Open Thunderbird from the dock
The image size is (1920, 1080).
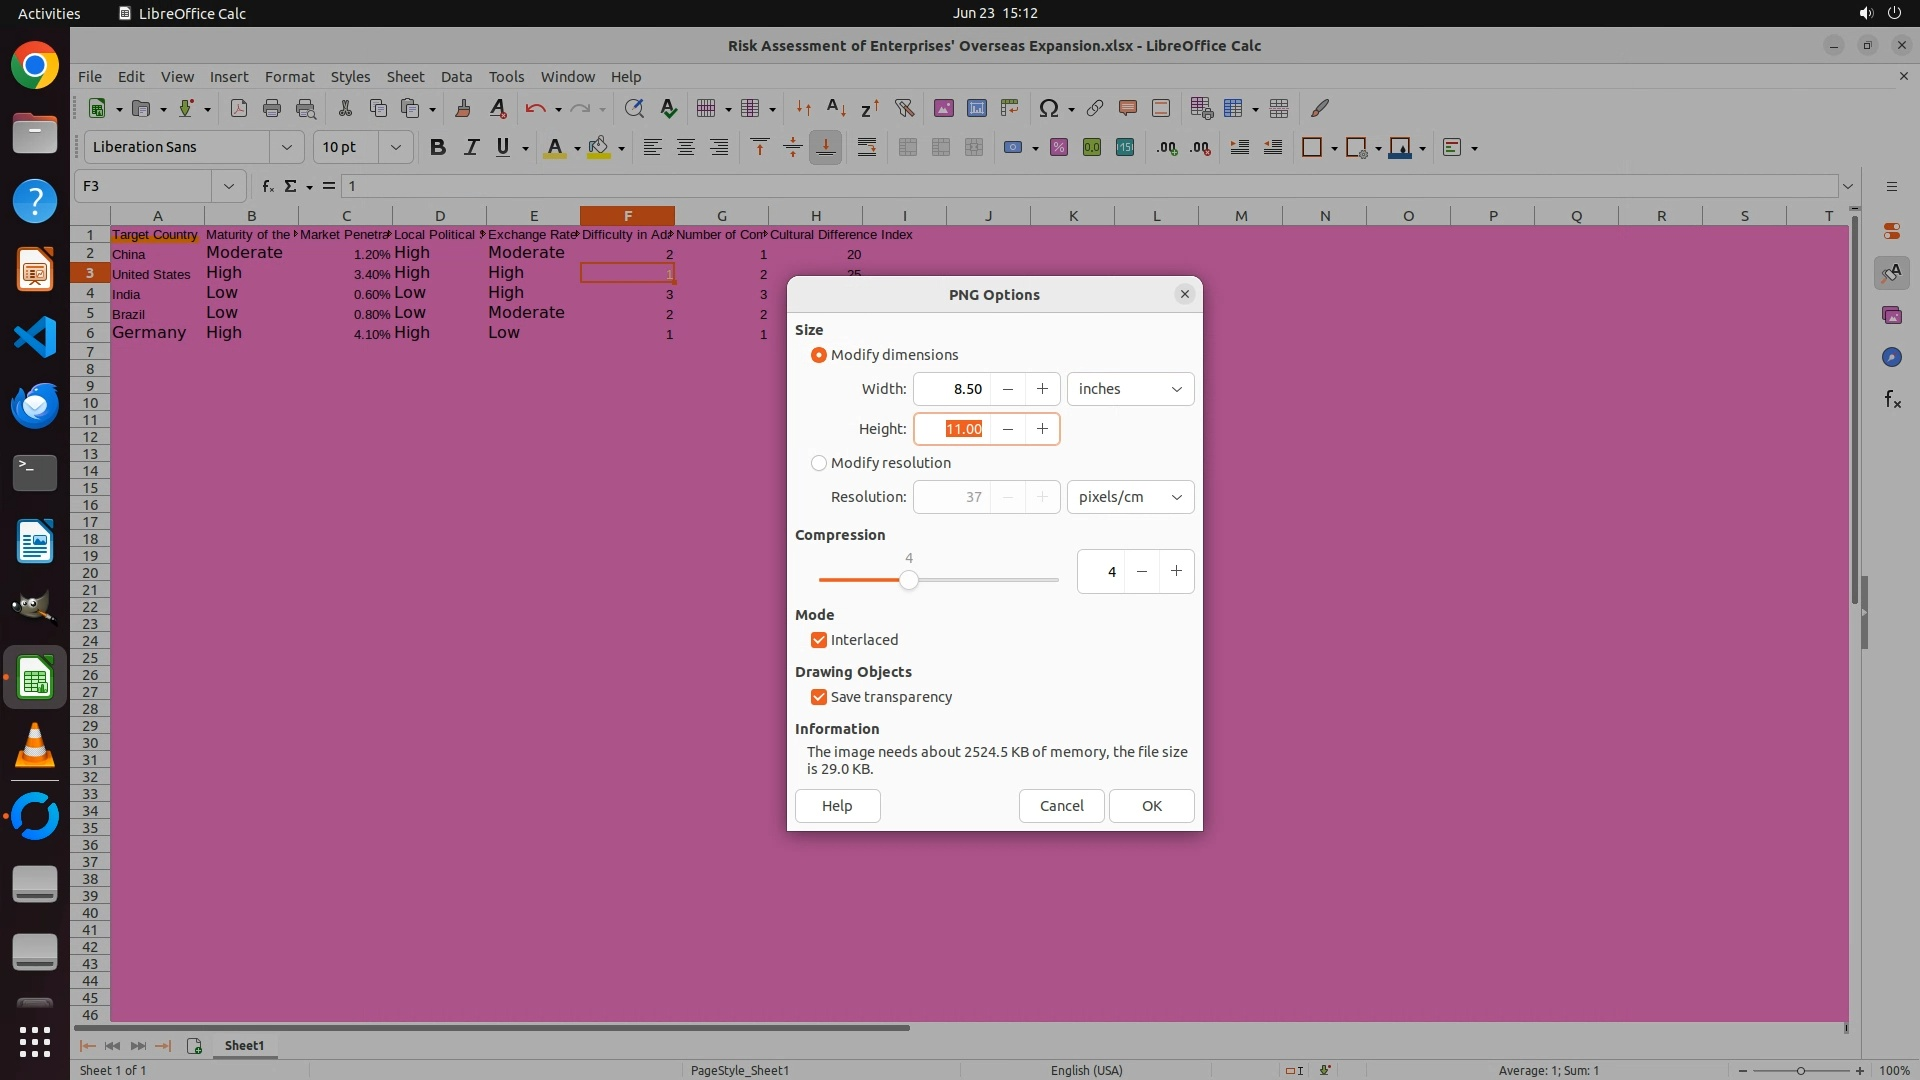coord(35,405)
